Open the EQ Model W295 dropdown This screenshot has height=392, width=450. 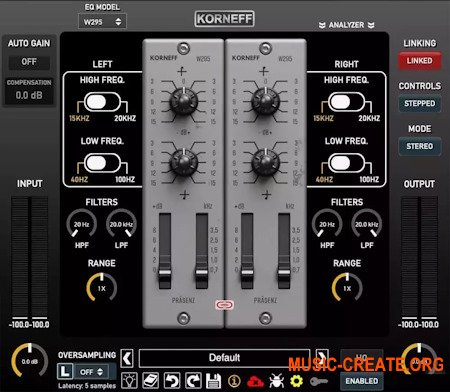pyautogui.click(x=102, y=22)
